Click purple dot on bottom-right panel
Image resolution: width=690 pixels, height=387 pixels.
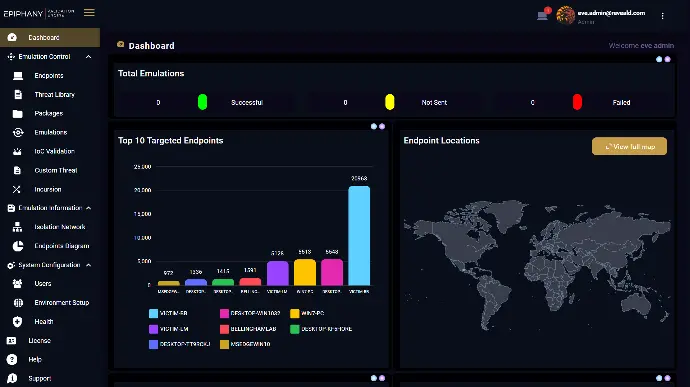[x=668, y=378]
